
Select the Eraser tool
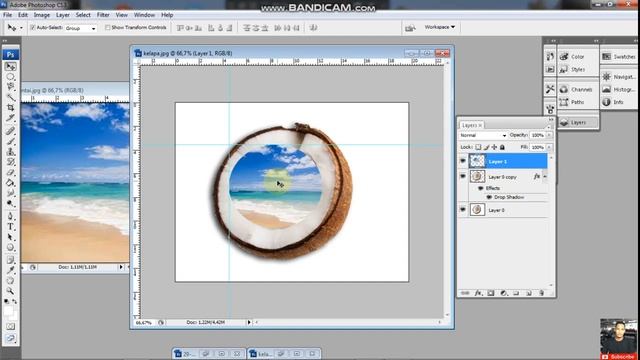[x=11, y=172]
